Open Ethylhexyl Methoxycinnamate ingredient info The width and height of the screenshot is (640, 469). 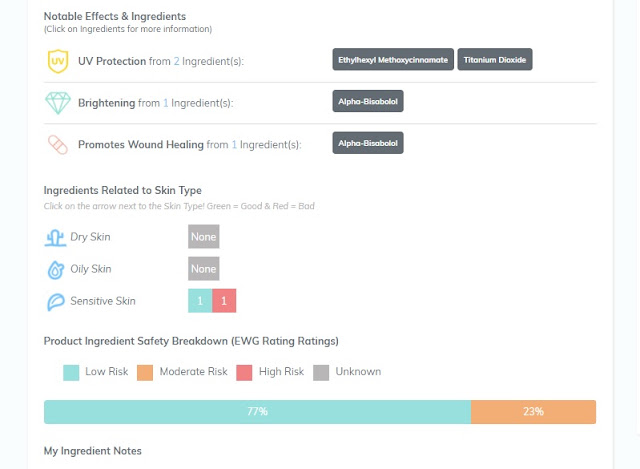point(393,60)
